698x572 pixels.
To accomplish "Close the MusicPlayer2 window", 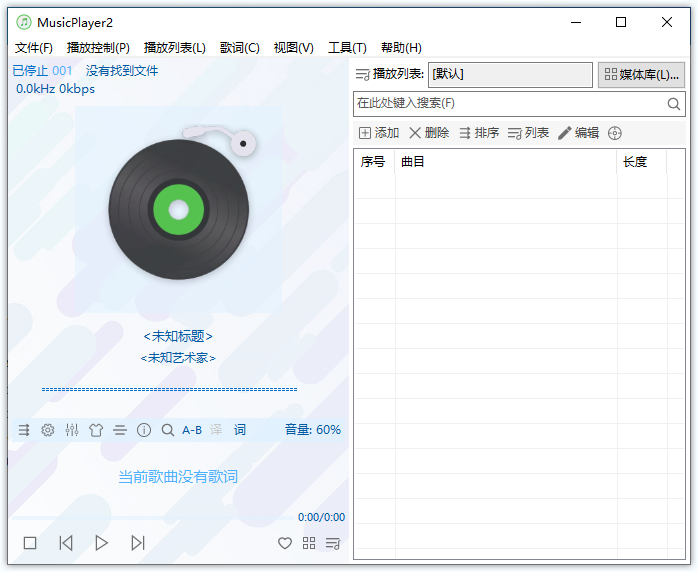I will (x=667, y=22).
